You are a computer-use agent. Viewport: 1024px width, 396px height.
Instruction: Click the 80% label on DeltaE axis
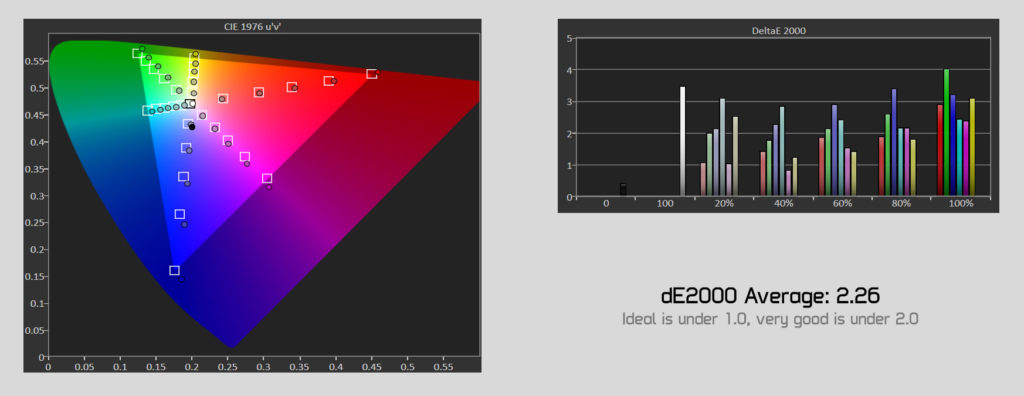tap(901, 203)
